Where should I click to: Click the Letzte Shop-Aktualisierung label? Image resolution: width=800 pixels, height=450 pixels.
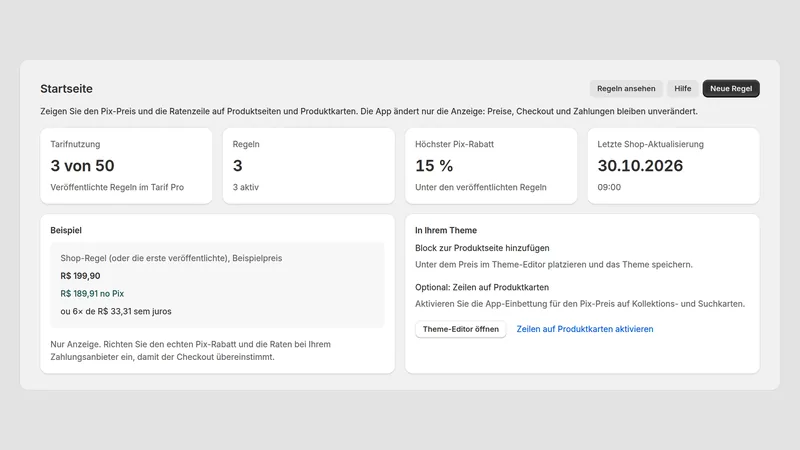point(651,144)
